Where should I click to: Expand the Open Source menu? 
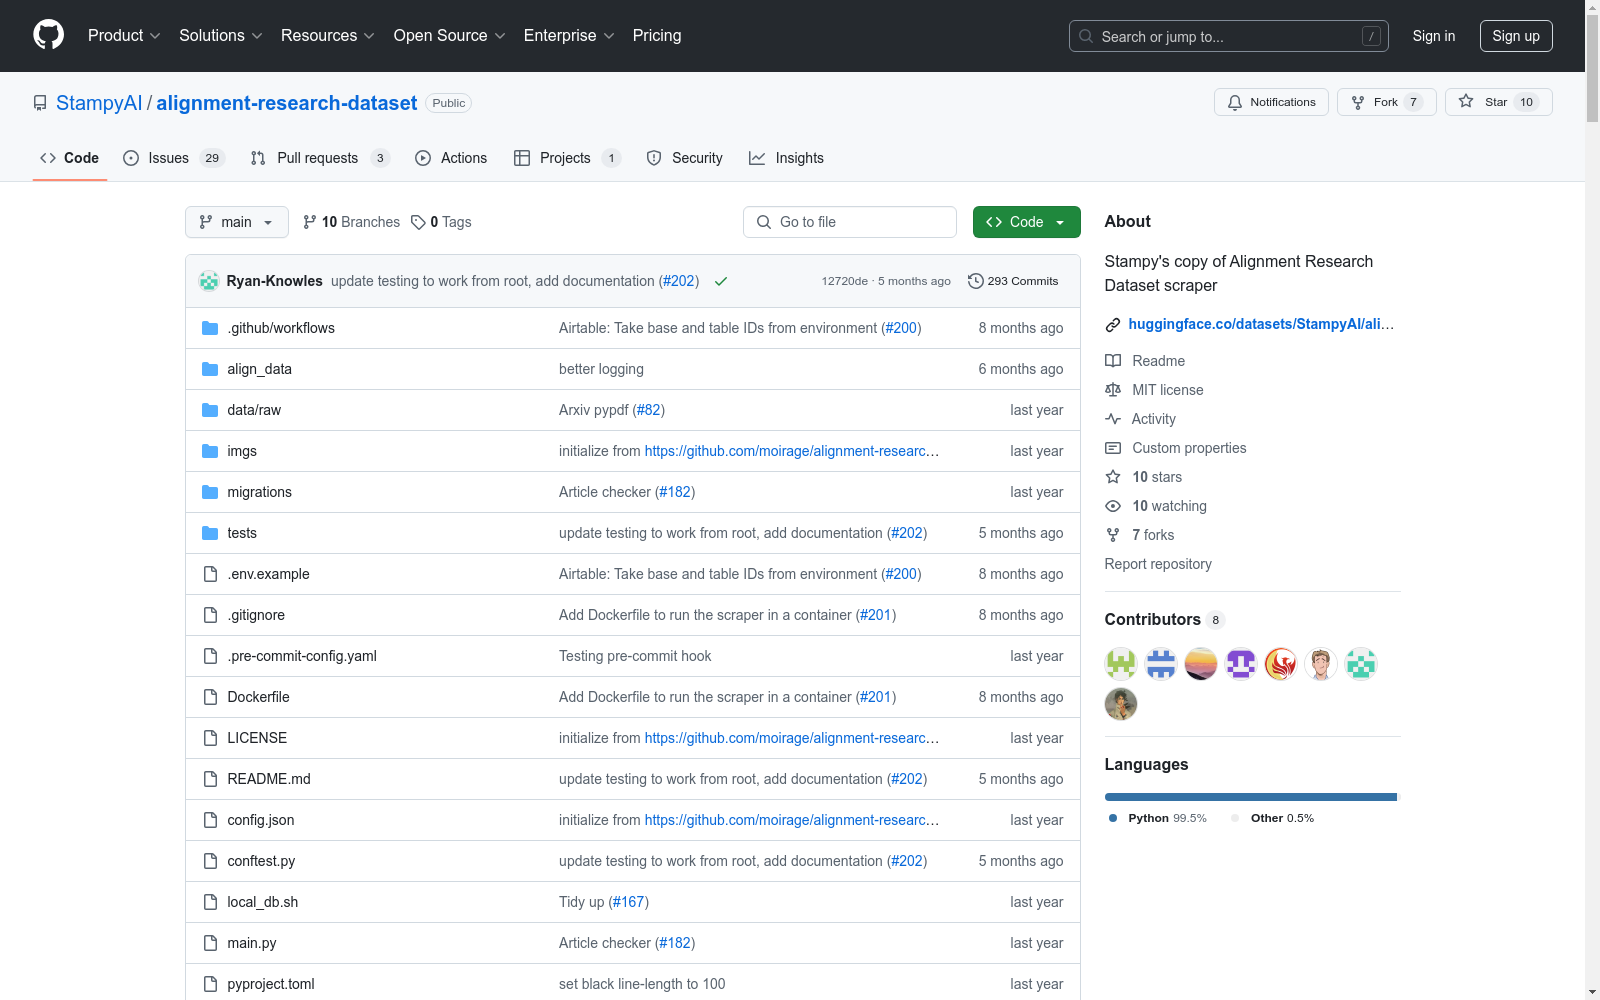[450, 36]
